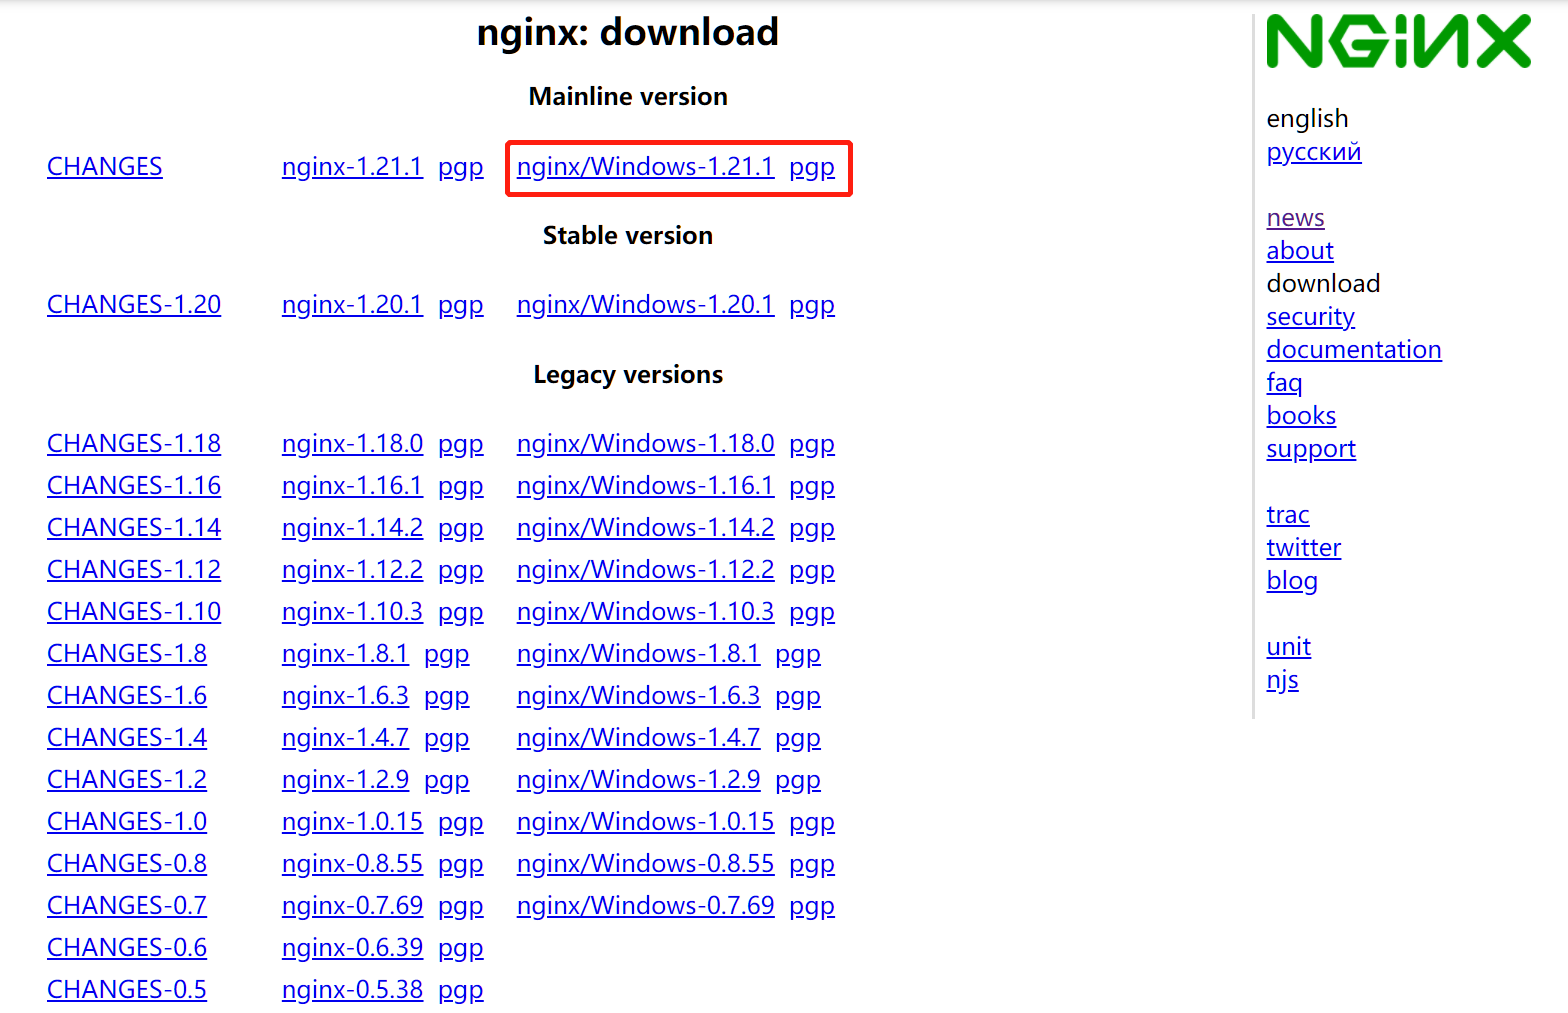The width and height of the screenshot is (1568, 1013).
Task: Open pgp signature for nginx-1.18.0
Action: click(x=461, y=444)
